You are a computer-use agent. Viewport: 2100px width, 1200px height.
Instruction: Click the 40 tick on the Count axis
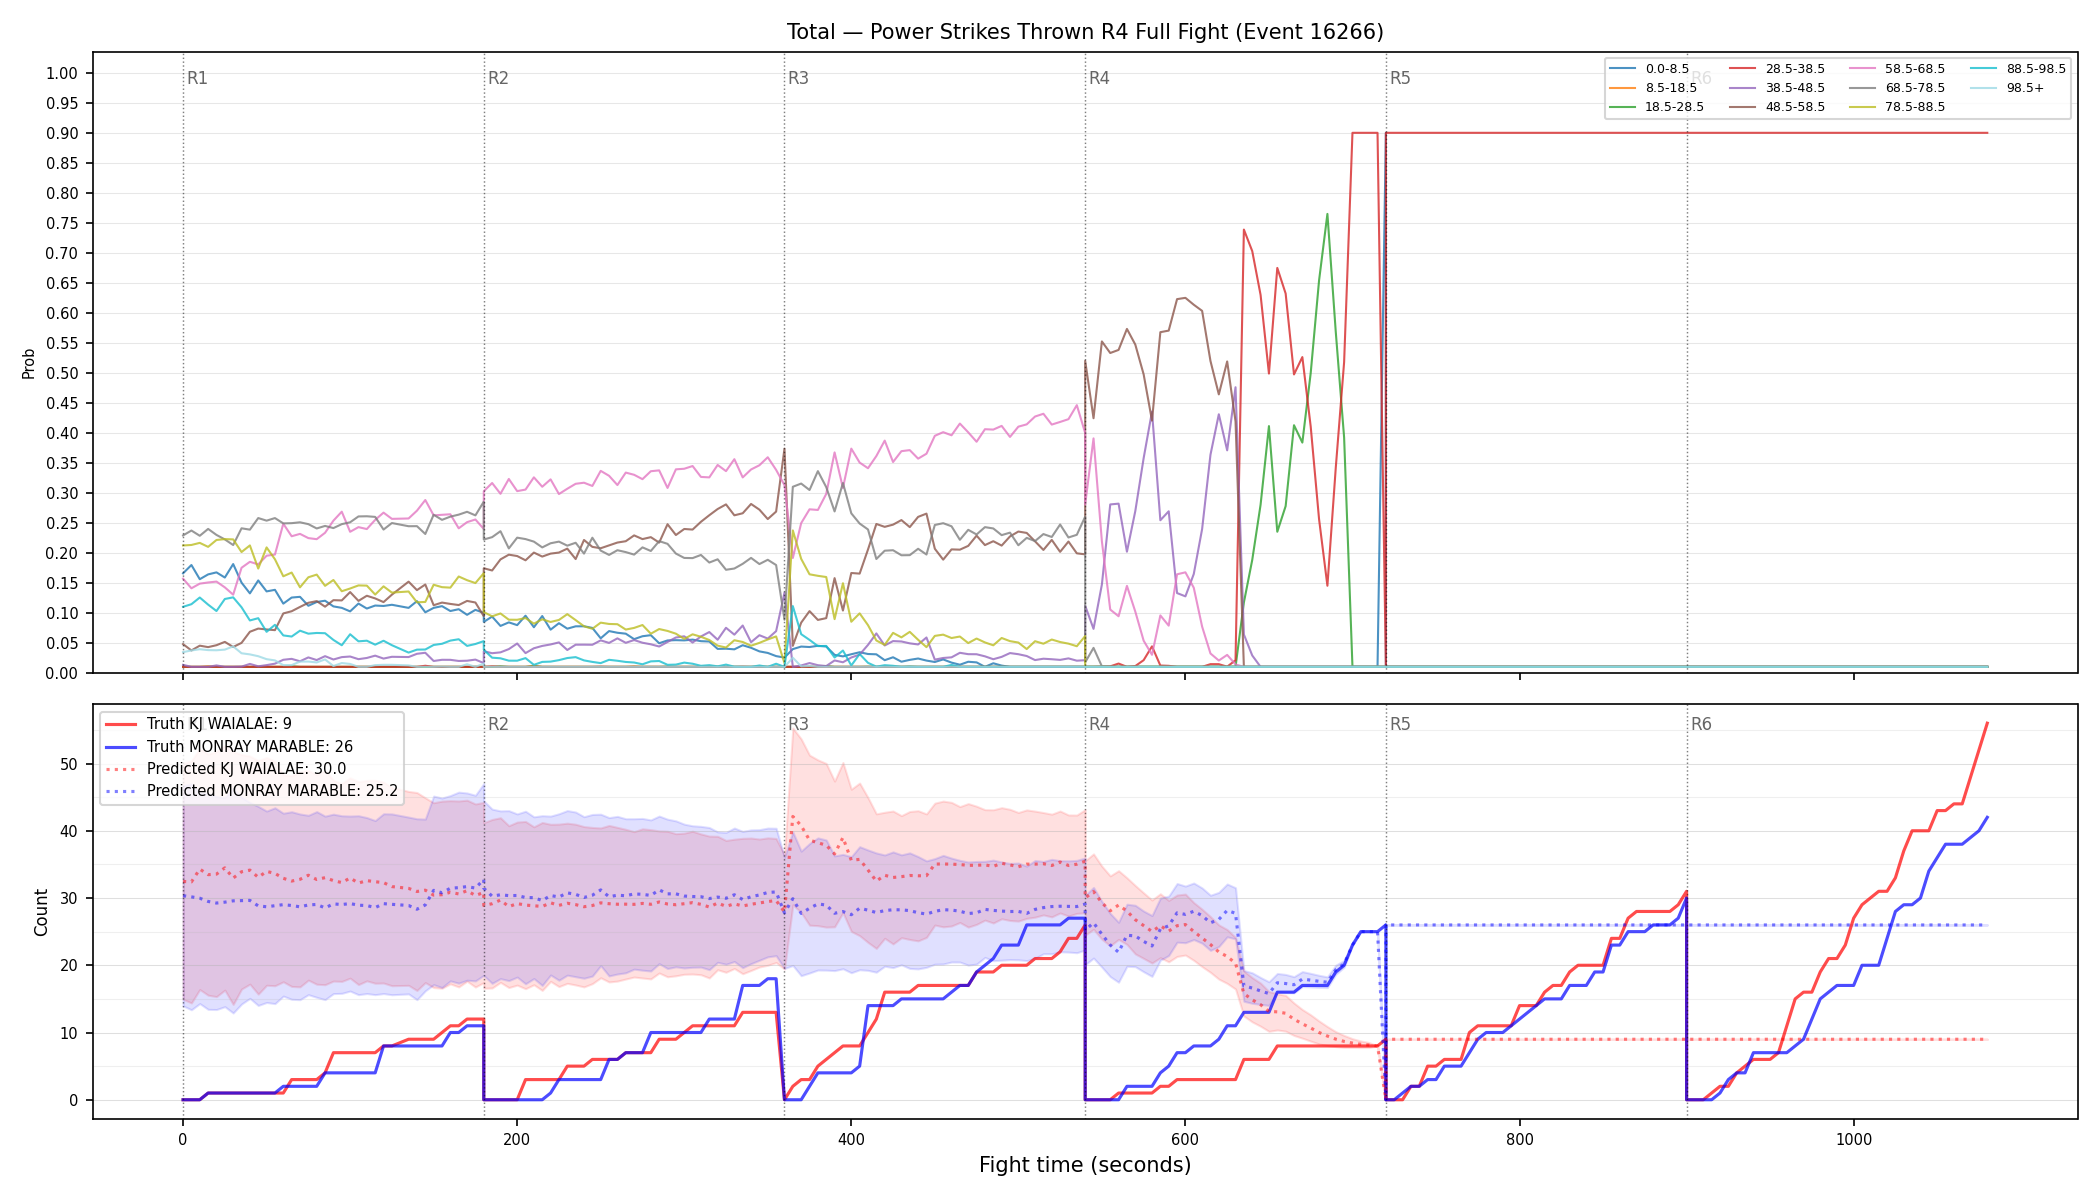pyautogui.click(x=69, y=831)
